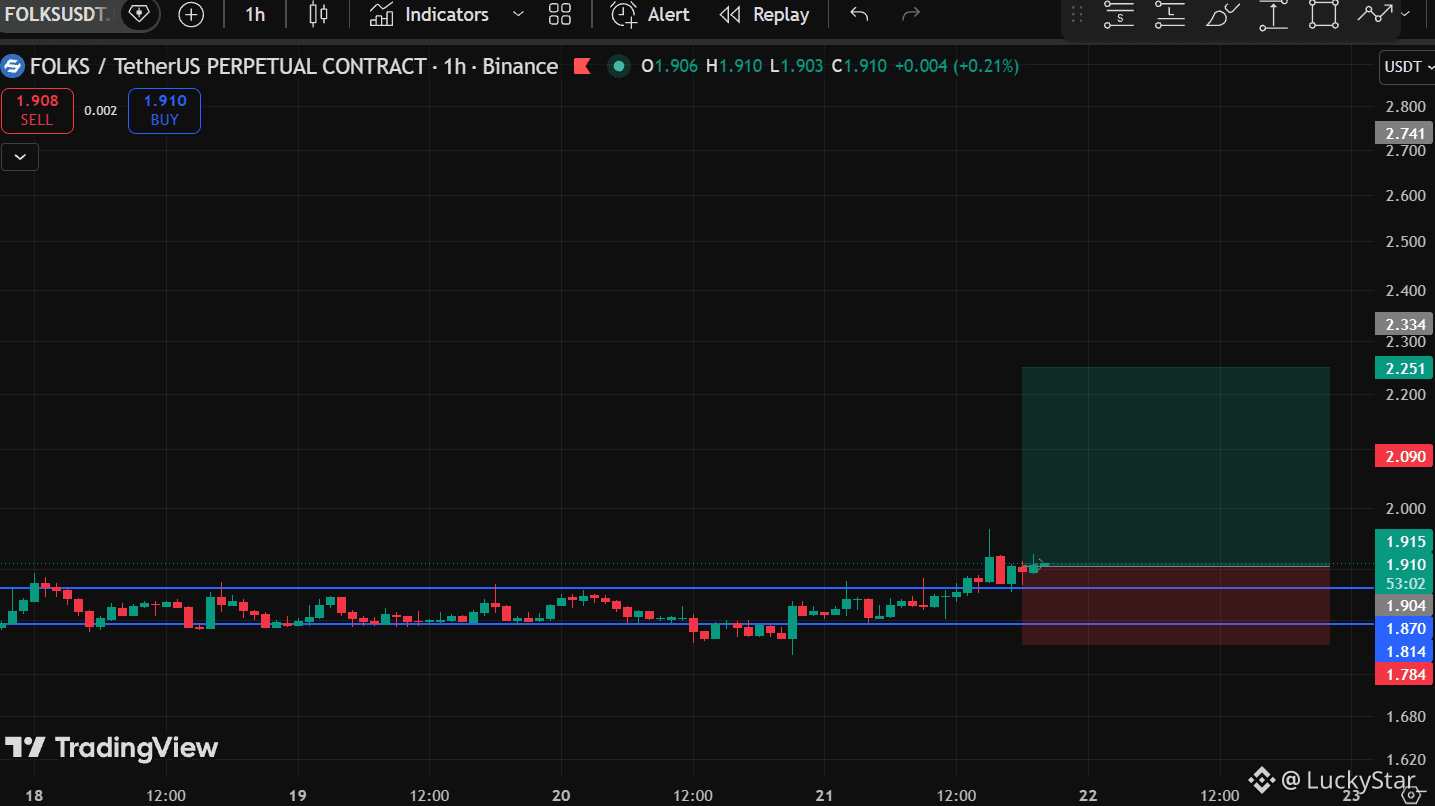The width and height of the screenshot is (1435, 806).
Task: Open the USDT currency dropdown
Action: (1406, 67)
